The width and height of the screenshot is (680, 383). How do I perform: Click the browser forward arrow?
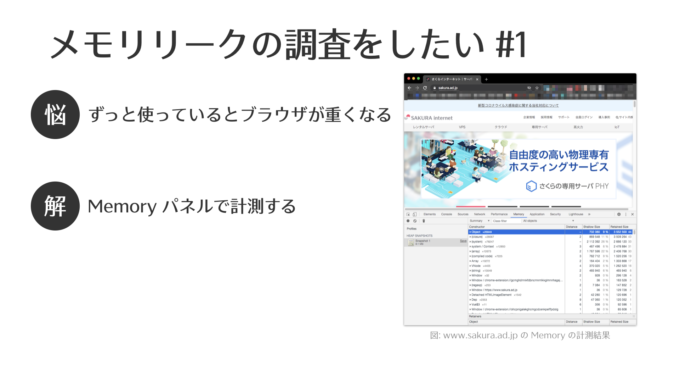pos(417,88)
